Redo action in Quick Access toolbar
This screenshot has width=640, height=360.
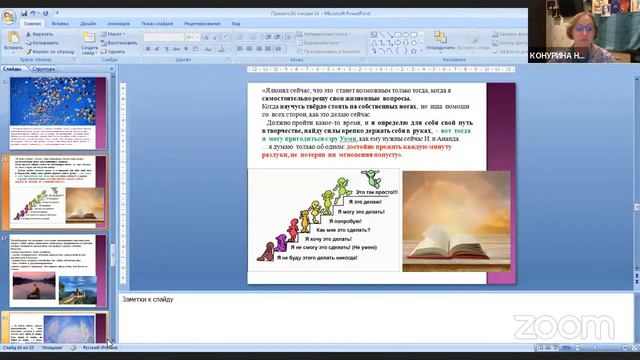(x=45, y=13)
